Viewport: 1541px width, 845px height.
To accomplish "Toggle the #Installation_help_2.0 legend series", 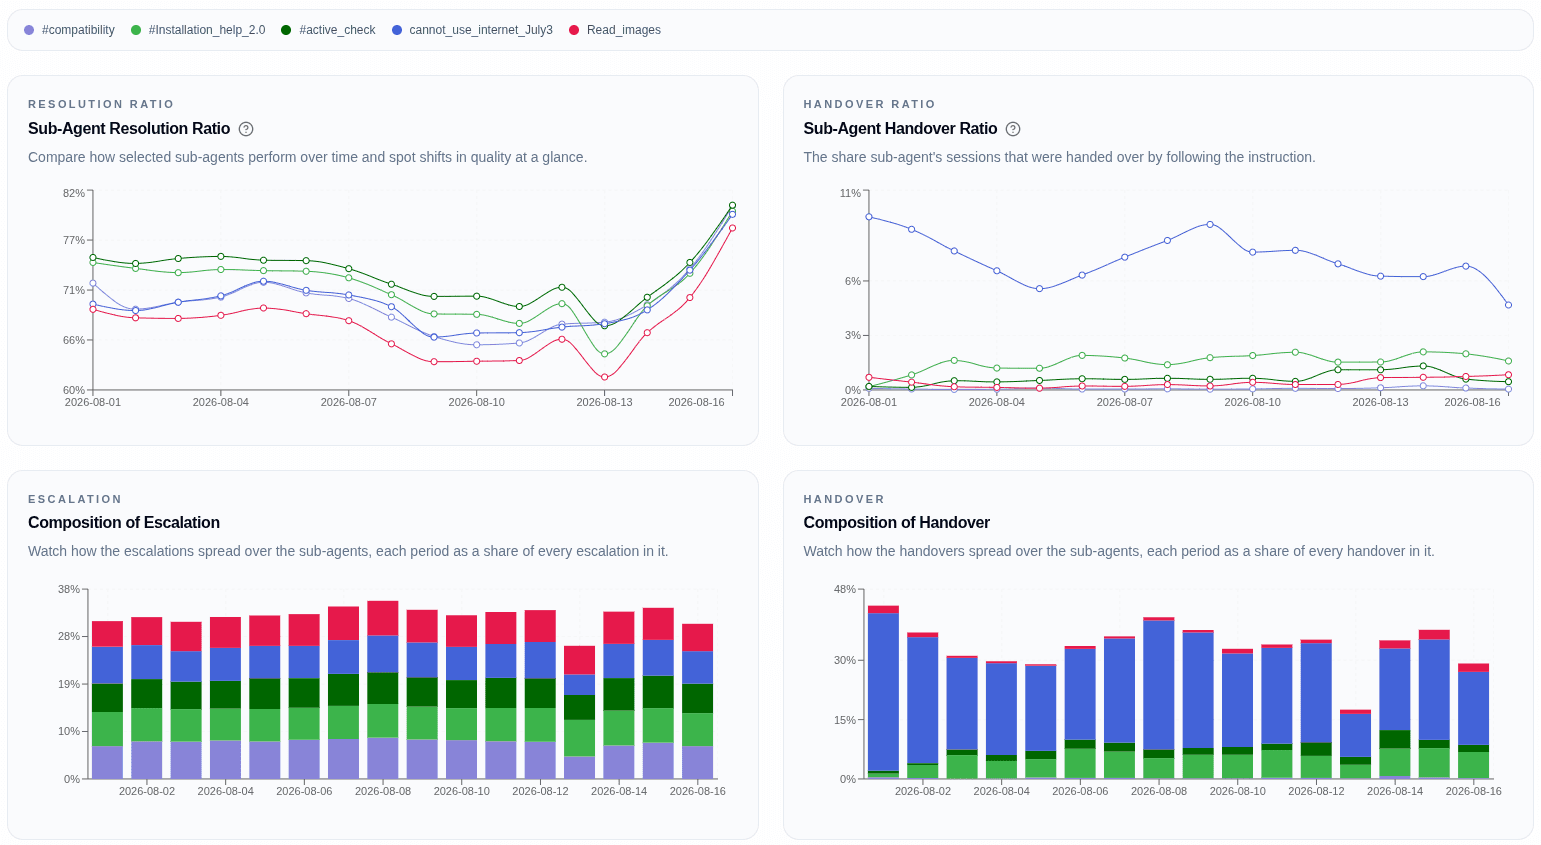I will tap(198, 30).
